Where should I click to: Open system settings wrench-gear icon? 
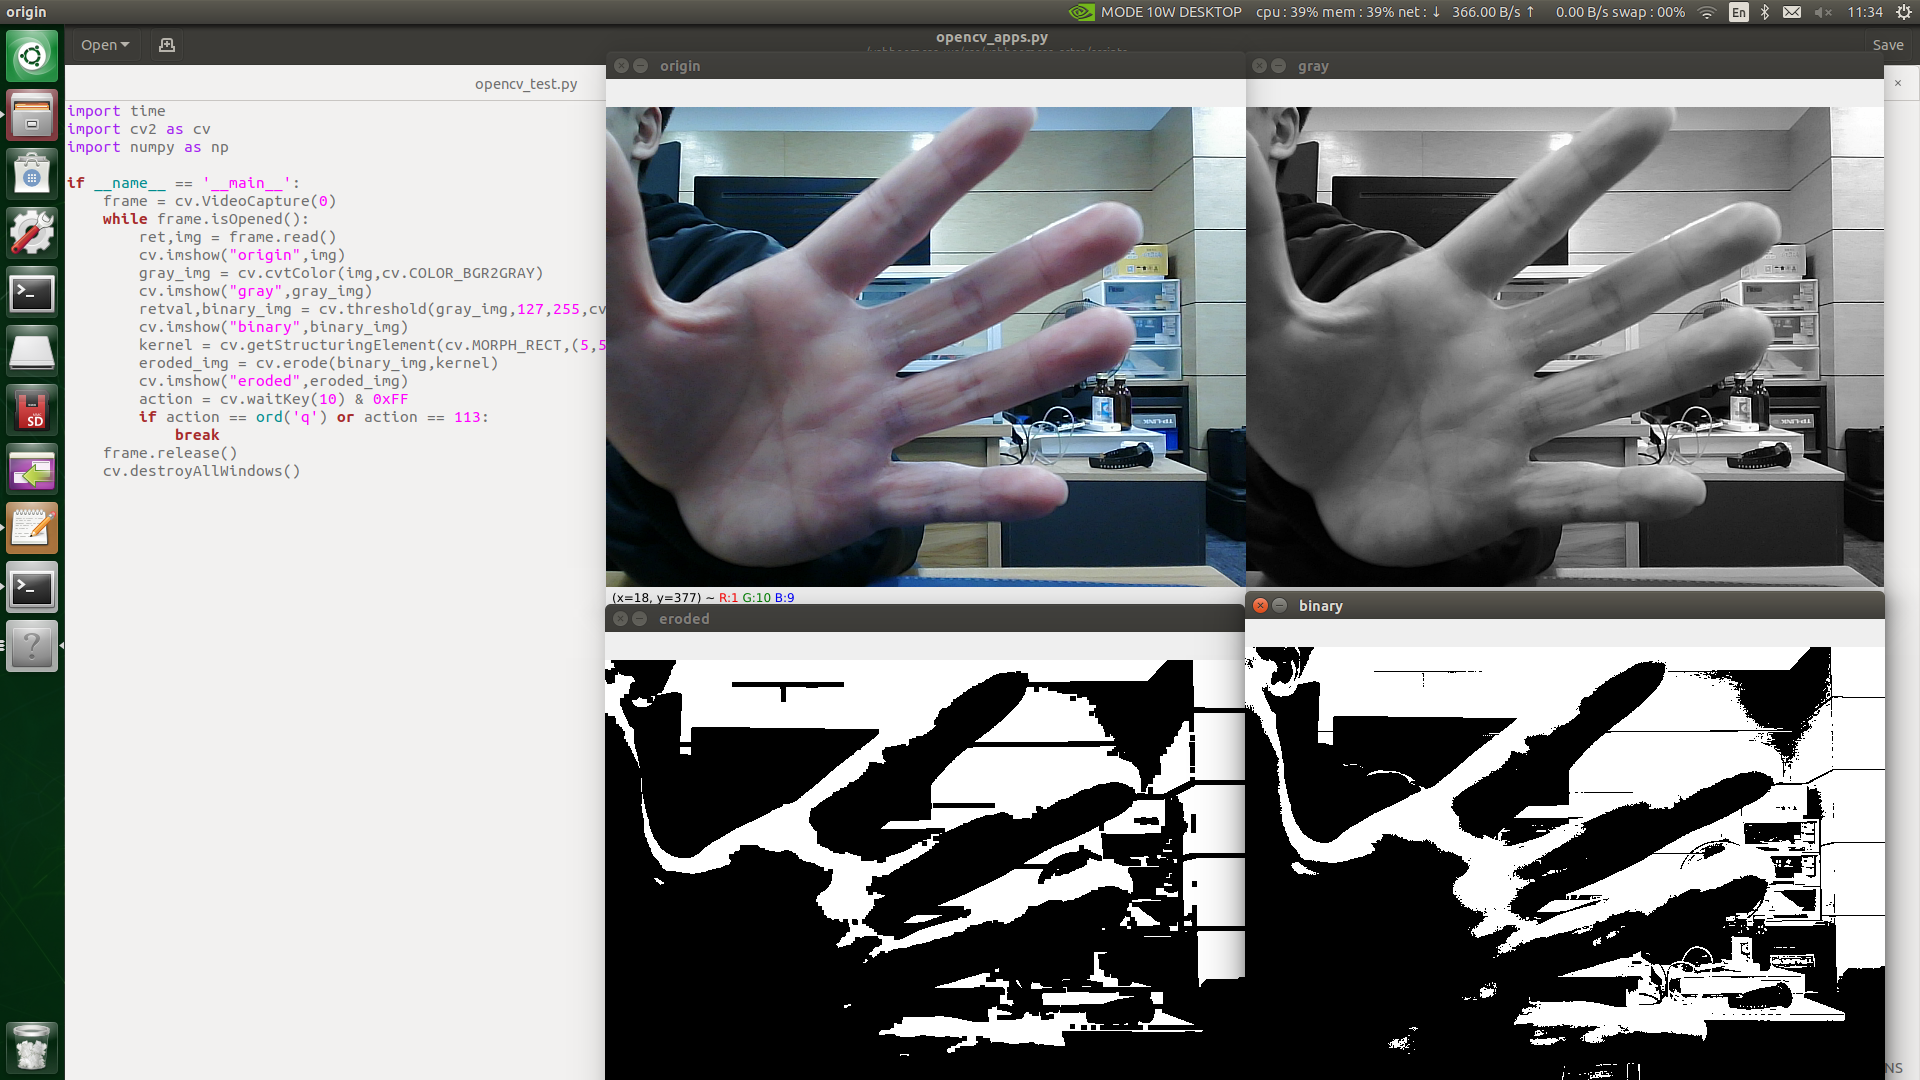(32, 233)
